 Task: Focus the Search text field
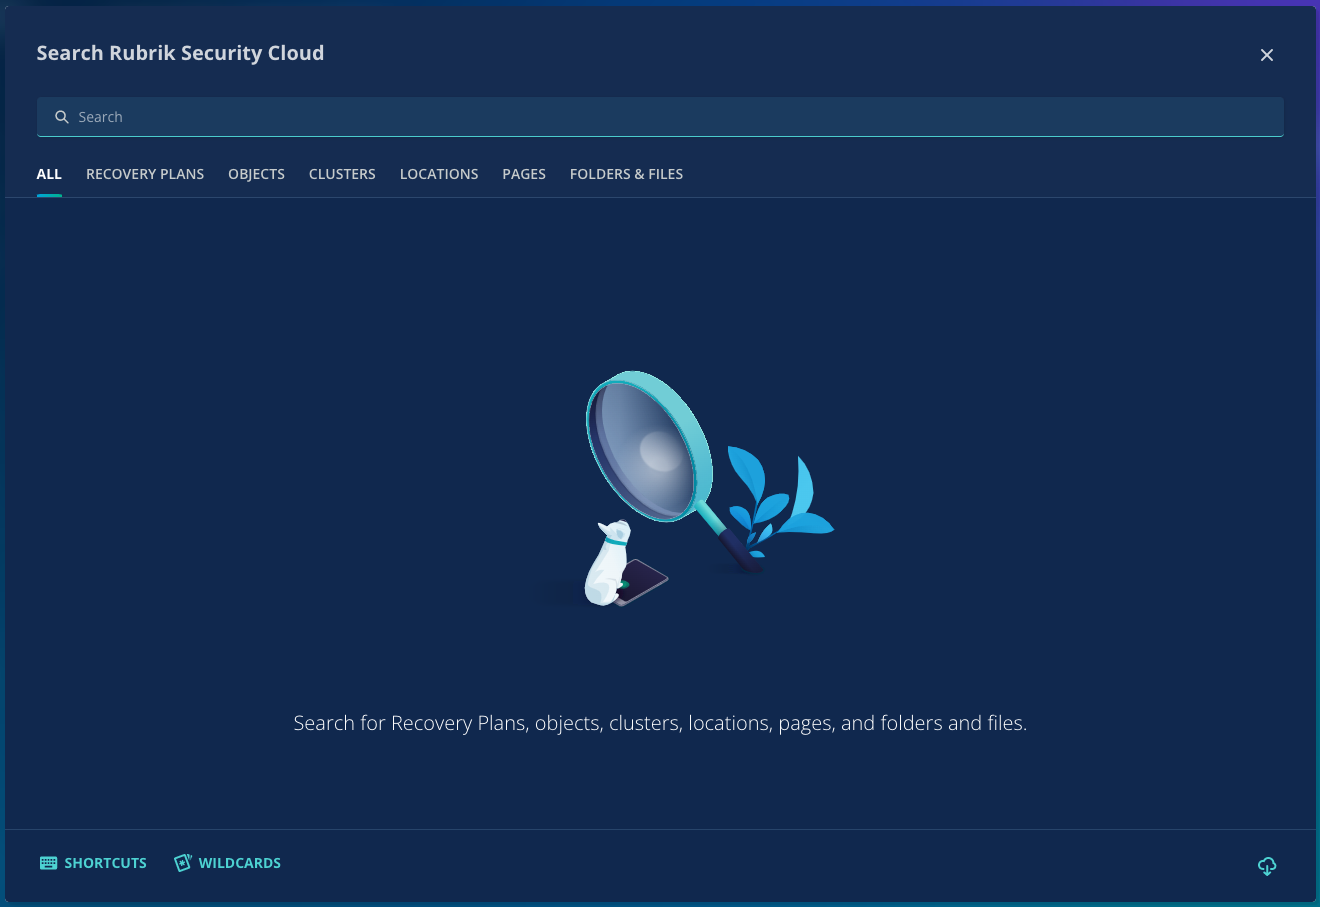pyautogui.click(x=660, y=117)
